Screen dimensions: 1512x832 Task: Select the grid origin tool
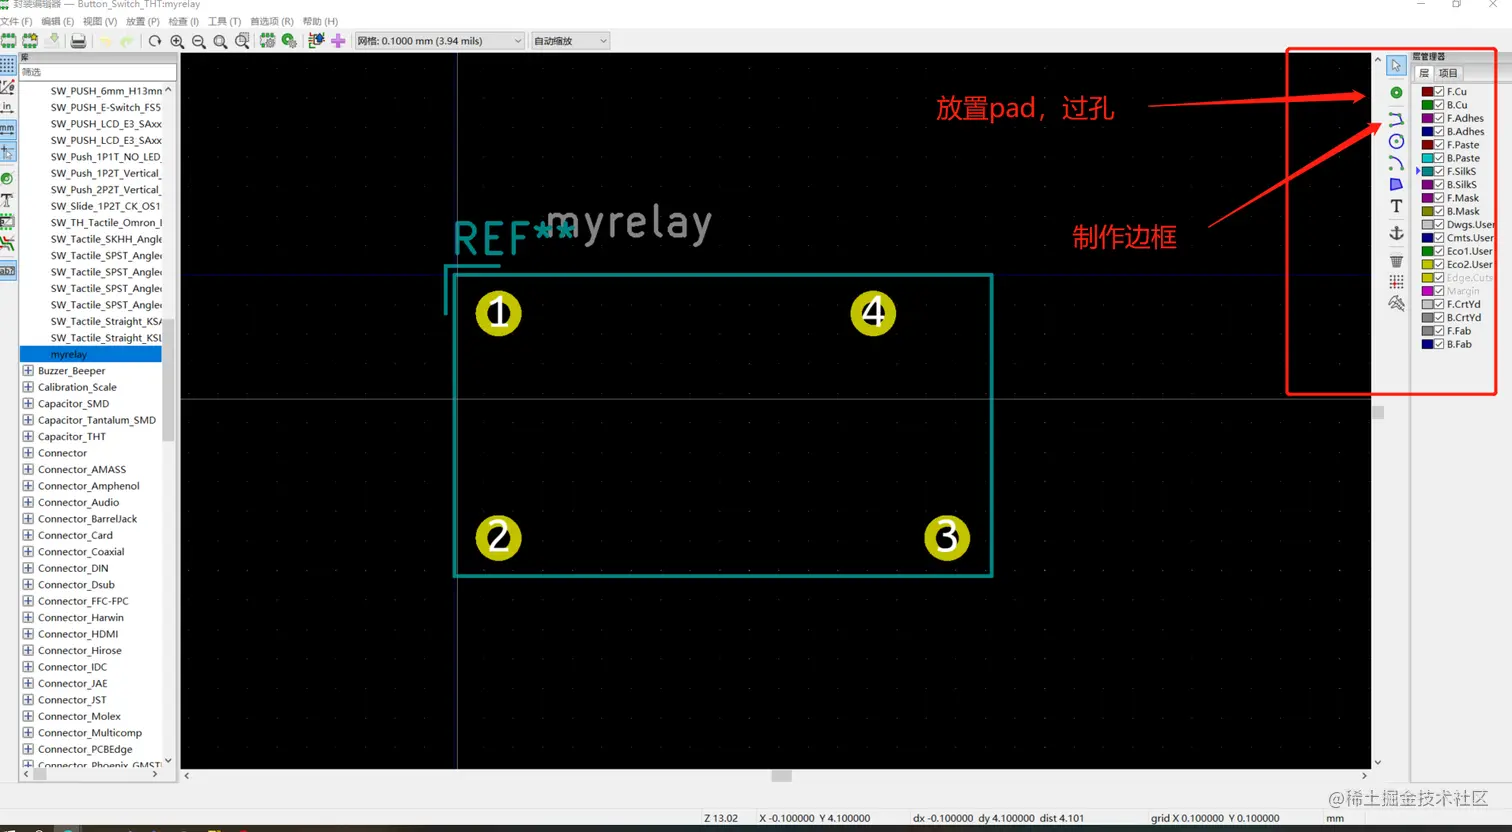point(1396,282)
